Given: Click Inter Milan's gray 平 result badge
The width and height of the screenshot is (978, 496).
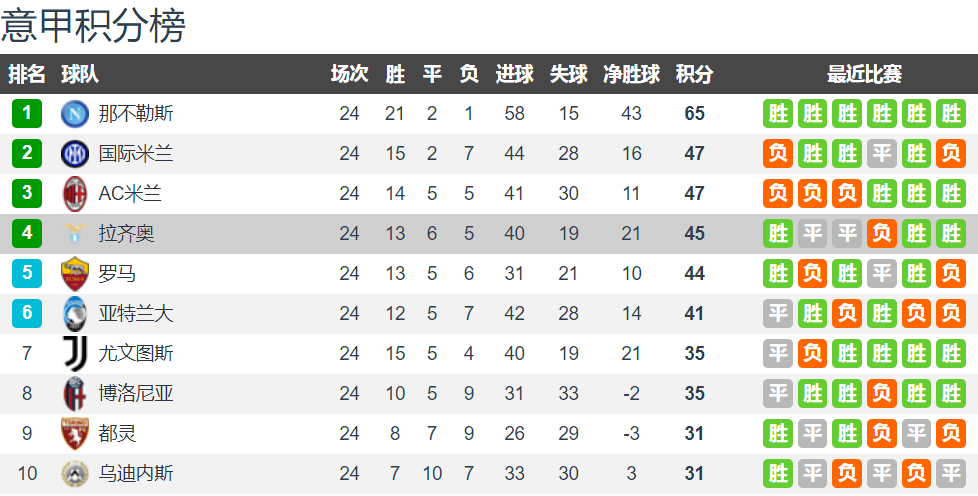Looking at the screenshot, I should click(881, 153).
